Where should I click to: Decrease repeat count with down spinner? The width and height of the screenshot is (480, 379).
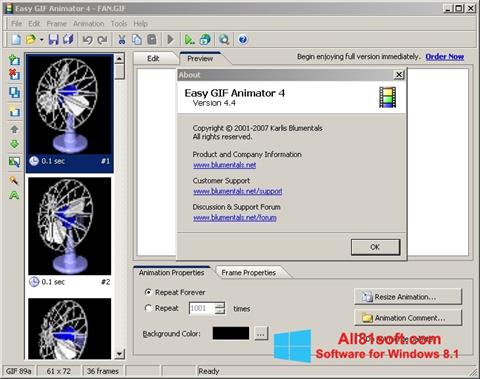coord(220,312)
